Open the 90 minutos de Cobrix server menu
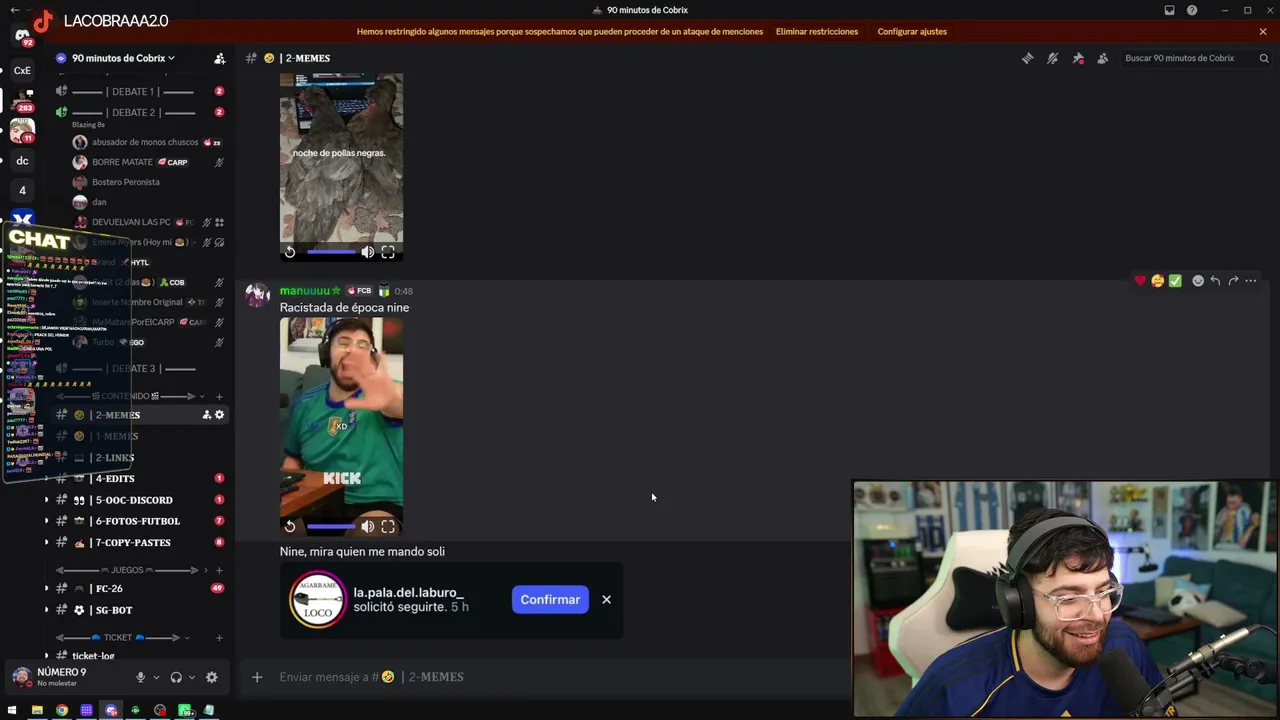Image resolution: width=1280 pixels, height=720 pixels. coord(123,58)
